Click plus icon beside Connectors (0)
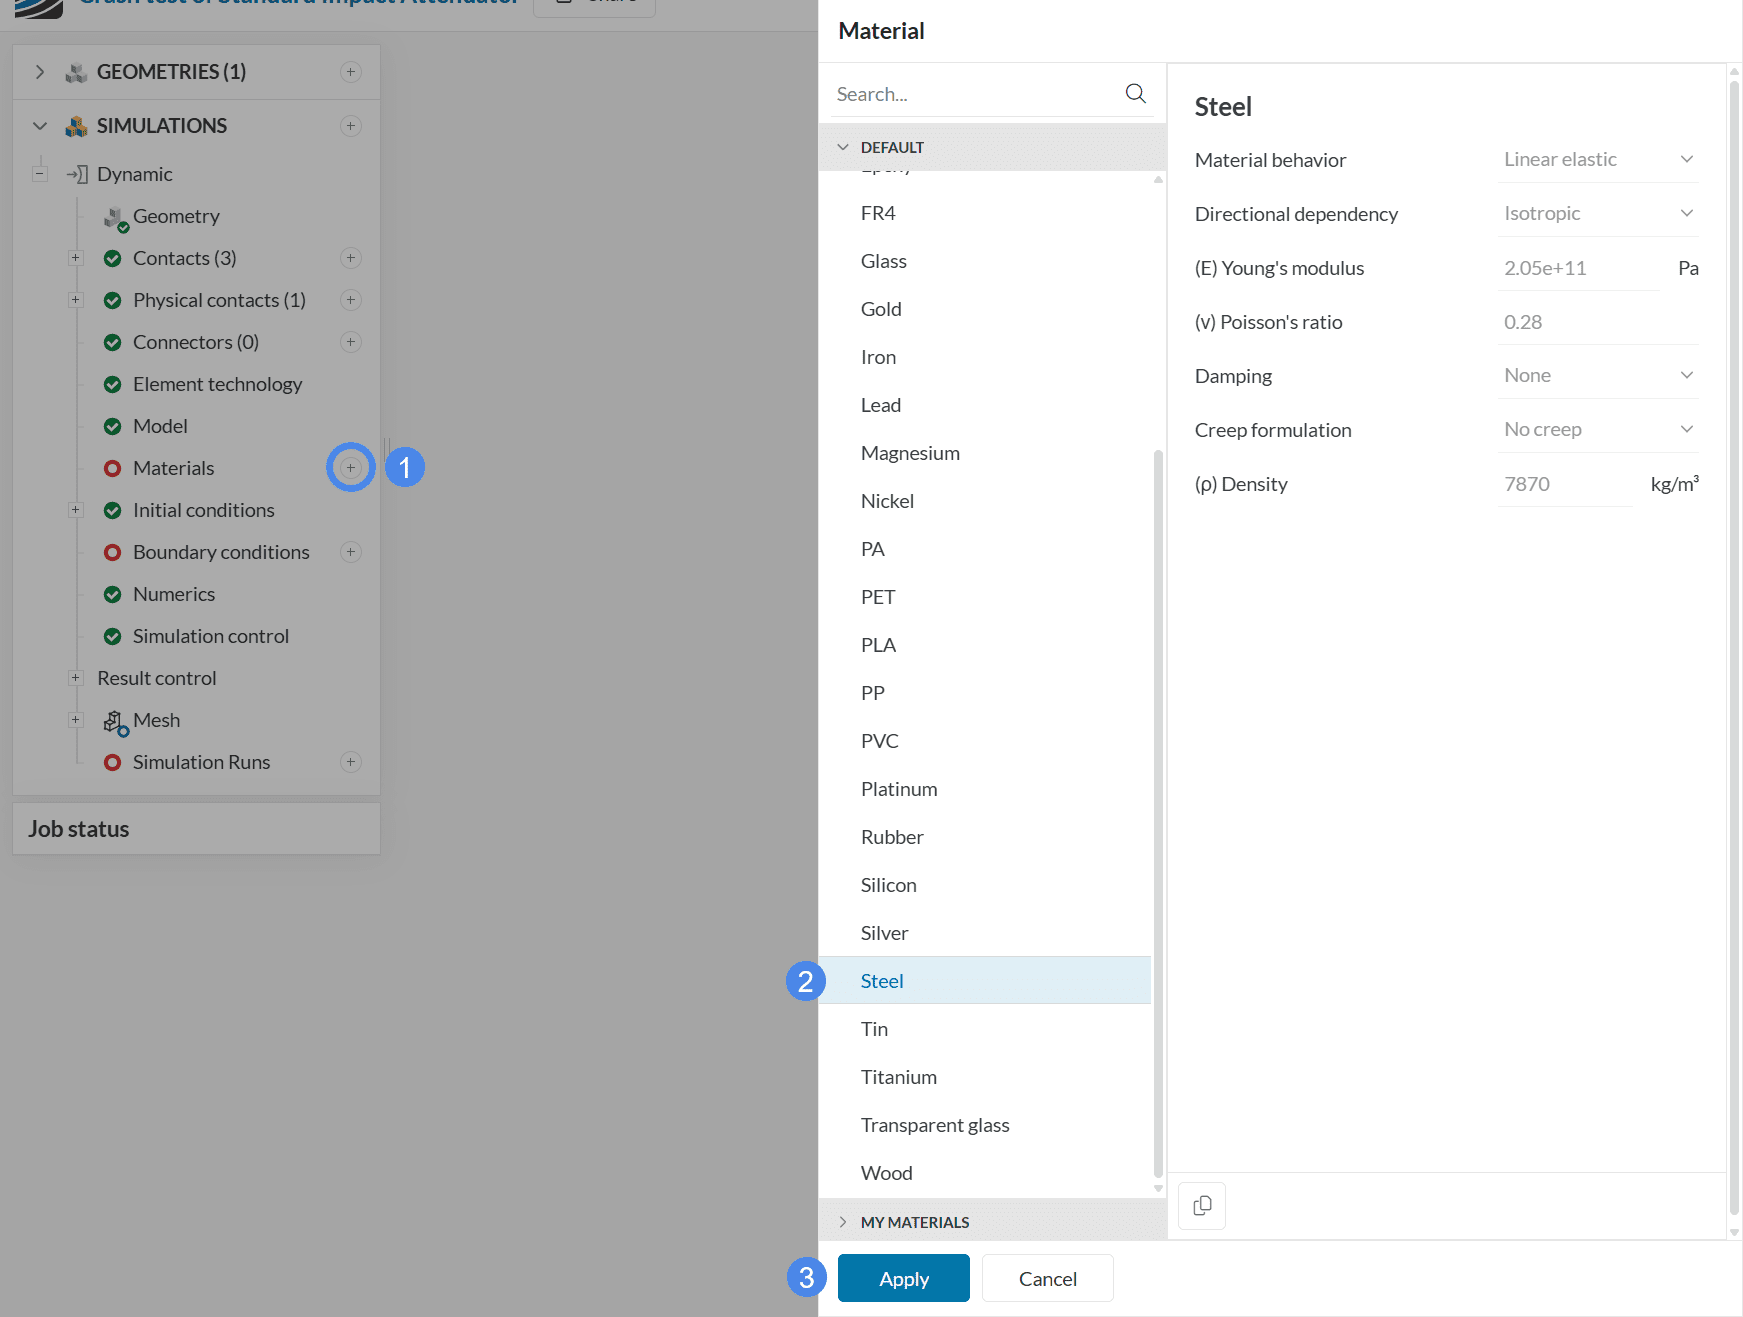 pos(351,342)
